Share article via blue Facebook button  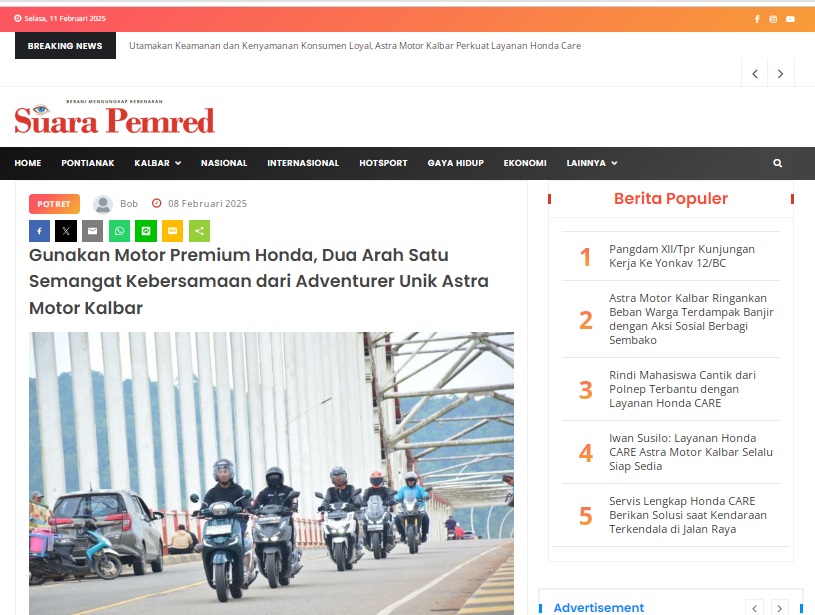pos(40,231)
